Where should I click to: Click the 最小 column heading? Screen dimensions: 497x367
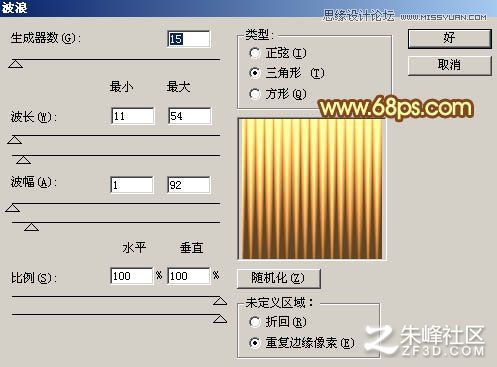121,87
